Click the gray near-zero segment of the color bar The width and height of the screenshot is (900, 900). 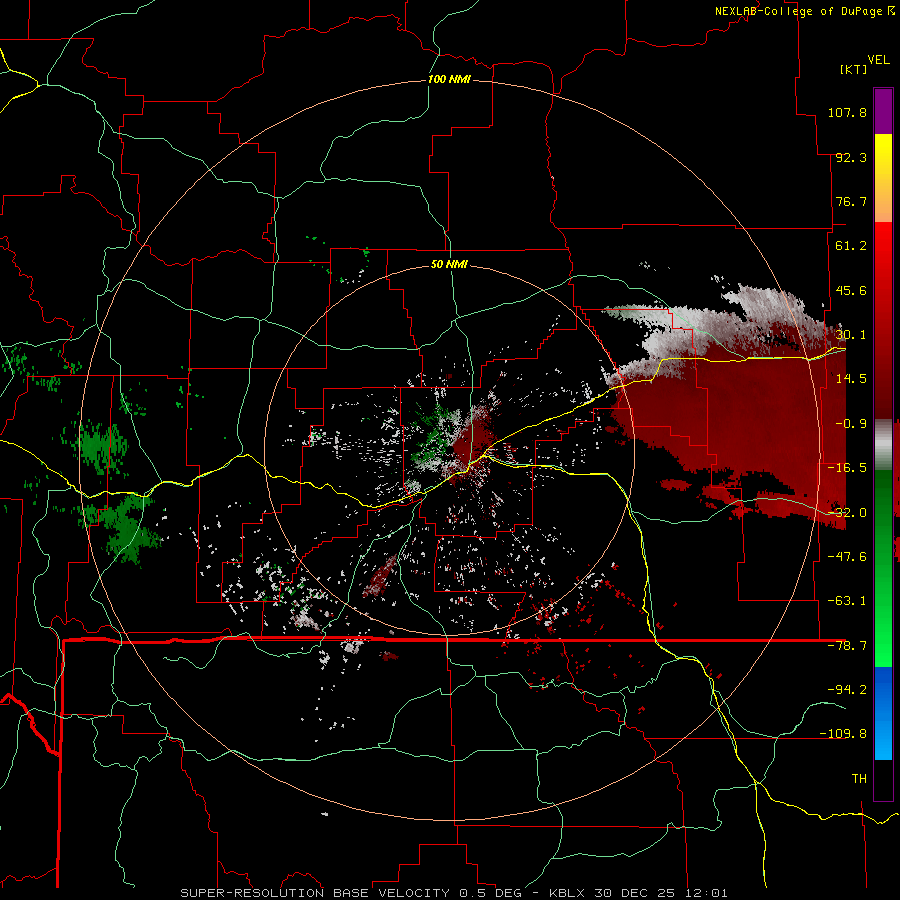click(883, 445)
